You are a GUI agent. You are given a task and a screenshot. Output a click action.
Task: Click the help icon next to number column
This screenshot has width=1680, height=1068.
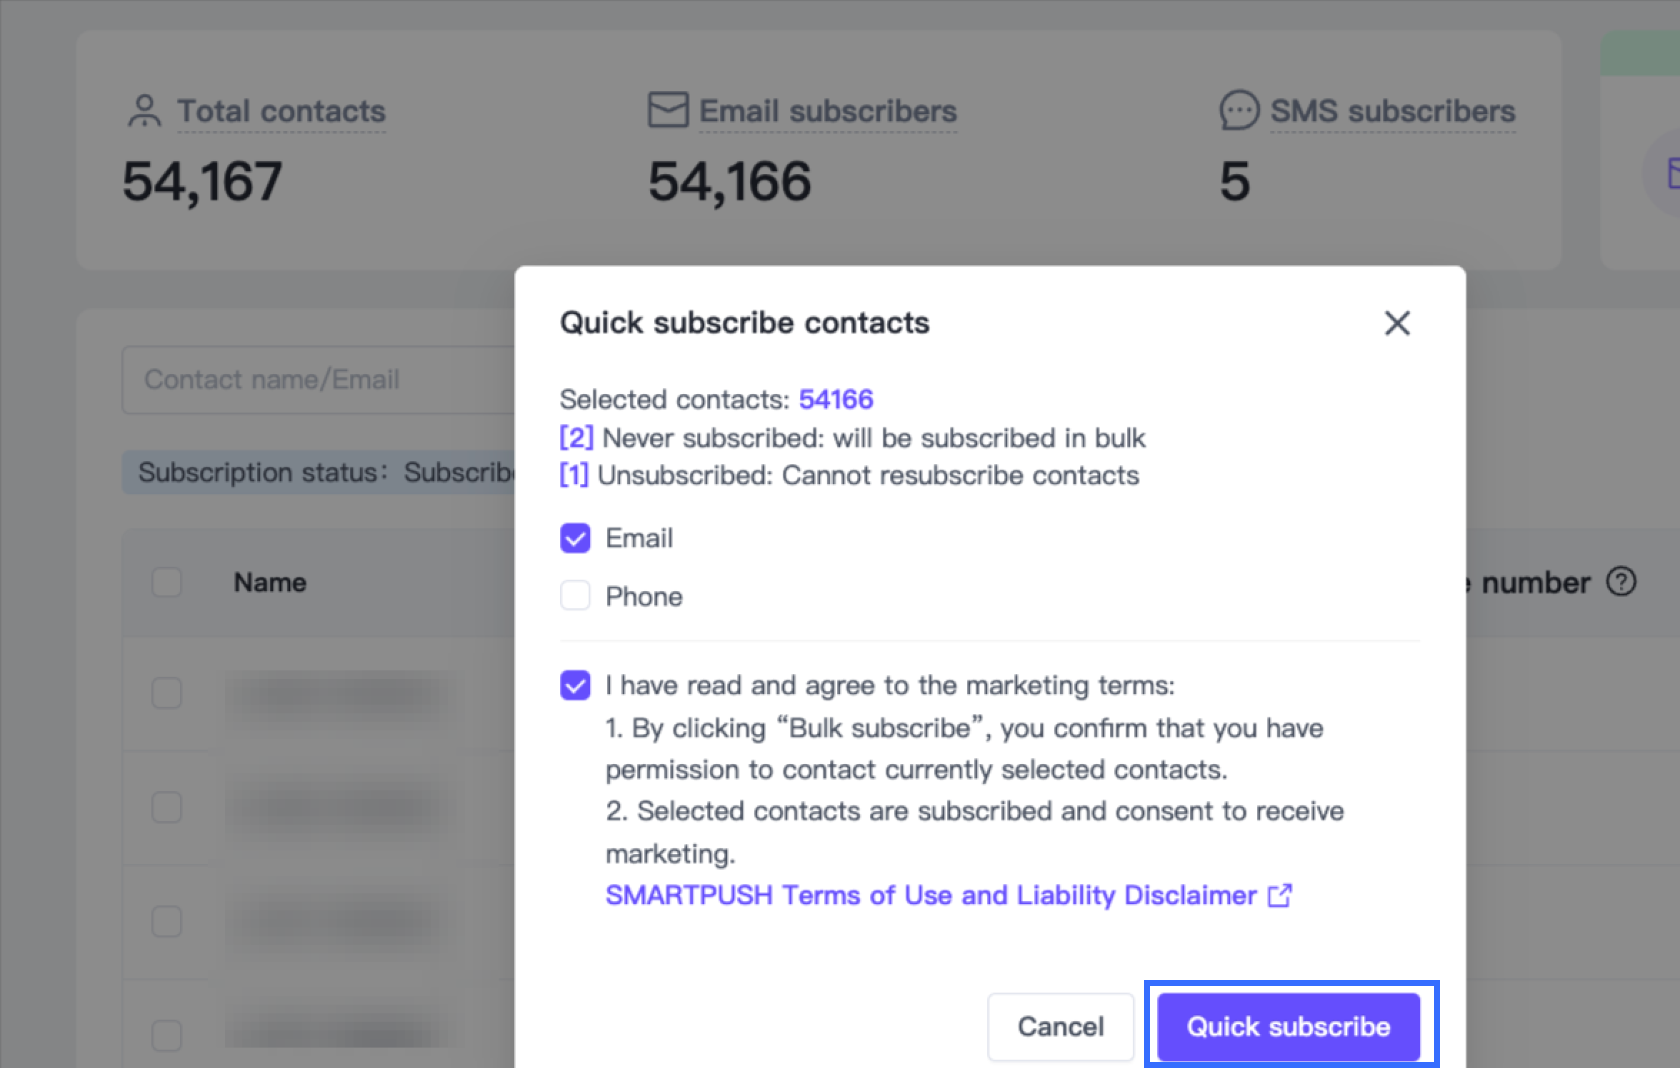1621,582
